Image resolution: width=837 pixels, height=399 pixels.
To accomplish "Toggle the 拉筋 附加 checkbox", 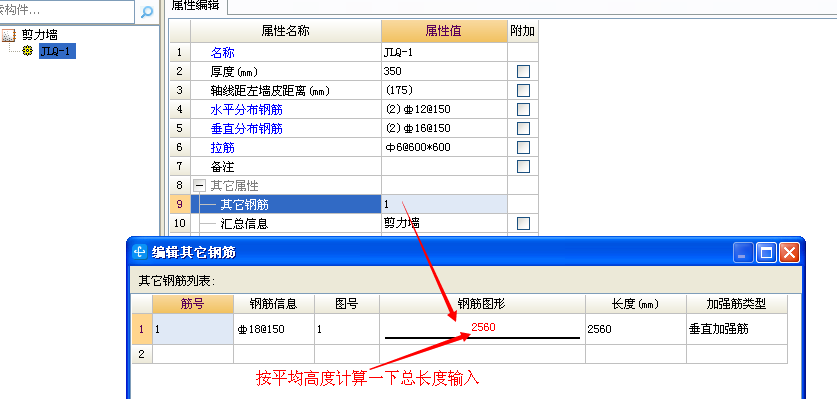I will click(x=523, y=147).
